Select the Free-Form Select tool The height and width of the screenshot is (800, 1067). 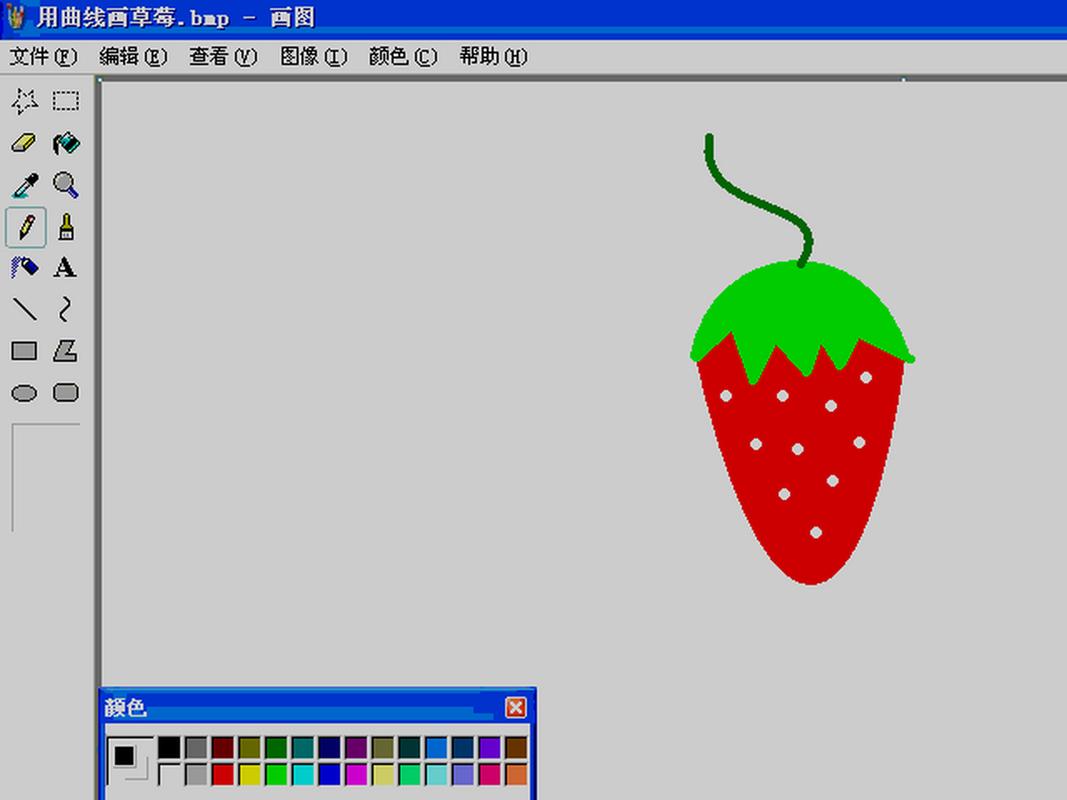click(24, 101)
